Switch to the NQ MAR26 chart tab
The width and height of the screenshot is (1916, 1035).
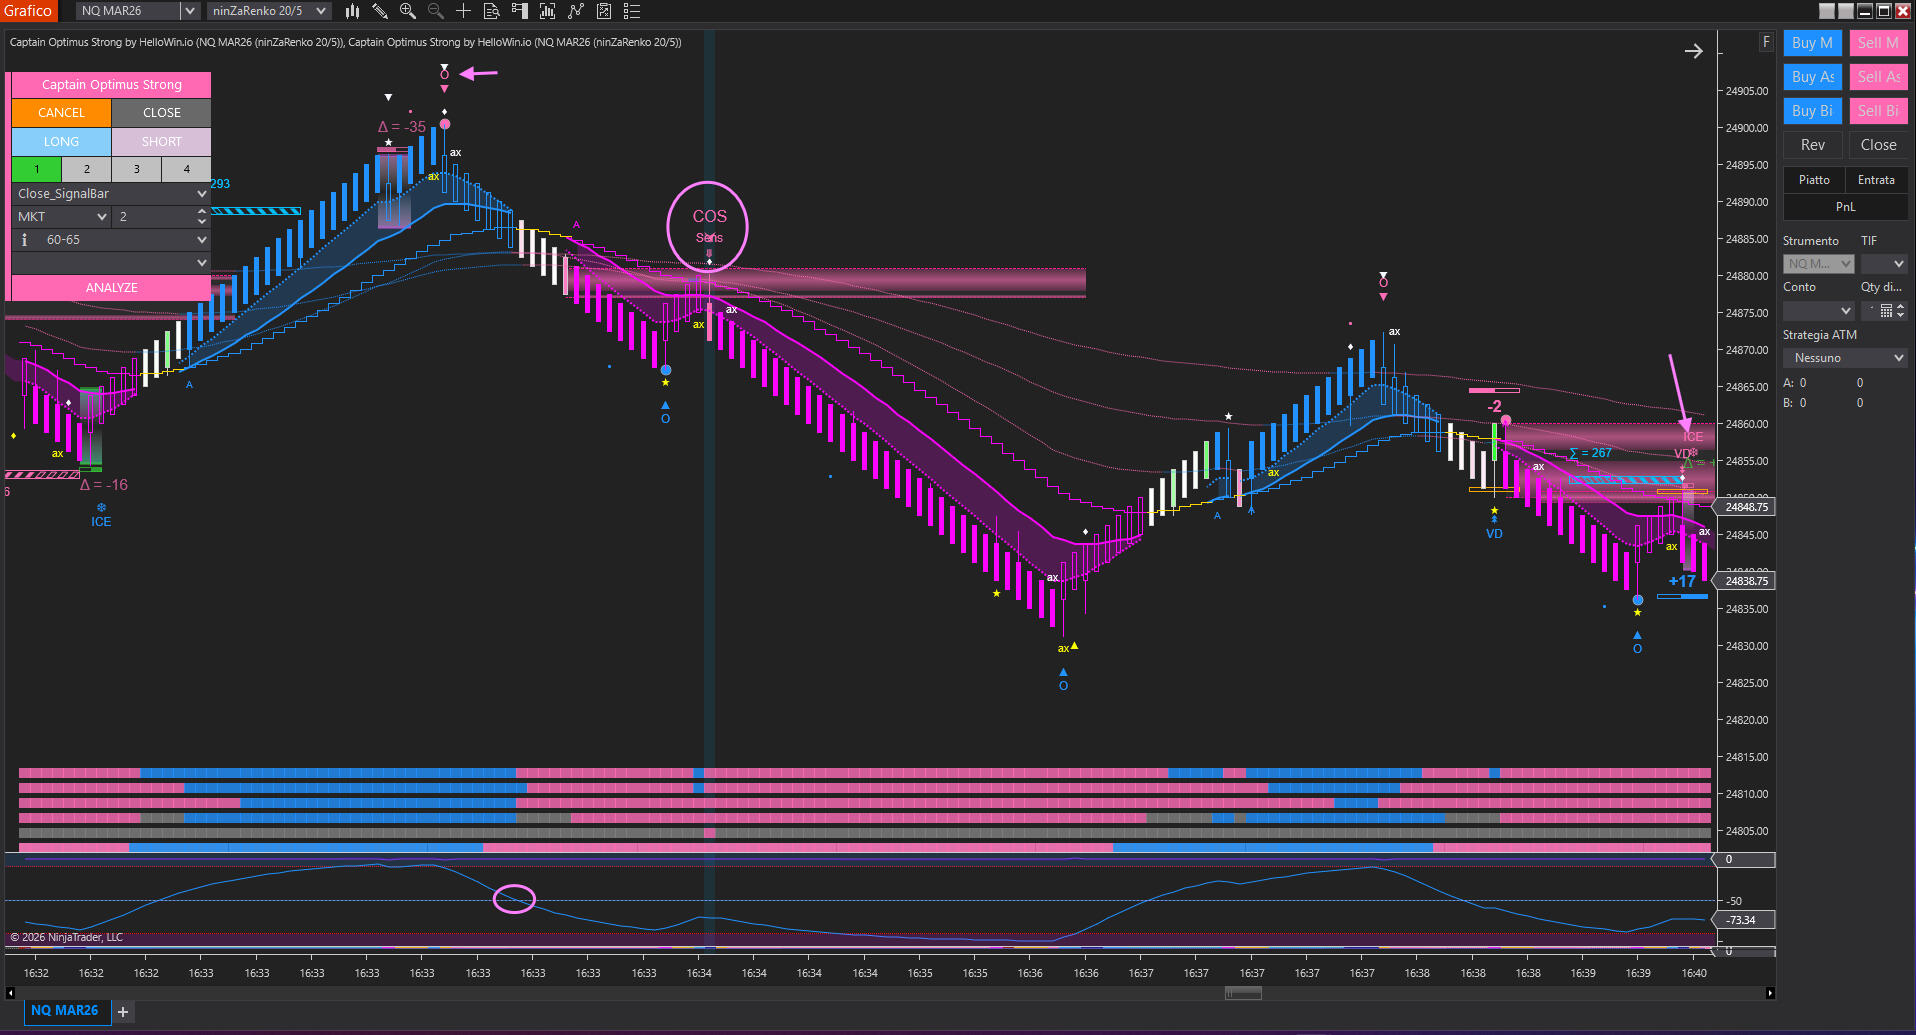point(65,1011)
